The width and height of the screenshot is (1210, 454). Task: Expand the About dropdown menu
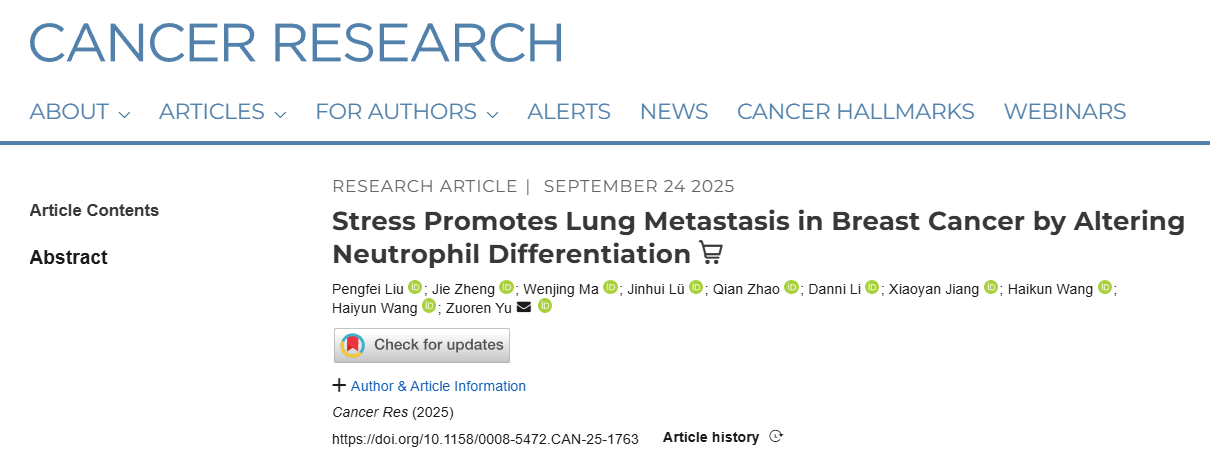pos(80,112)
